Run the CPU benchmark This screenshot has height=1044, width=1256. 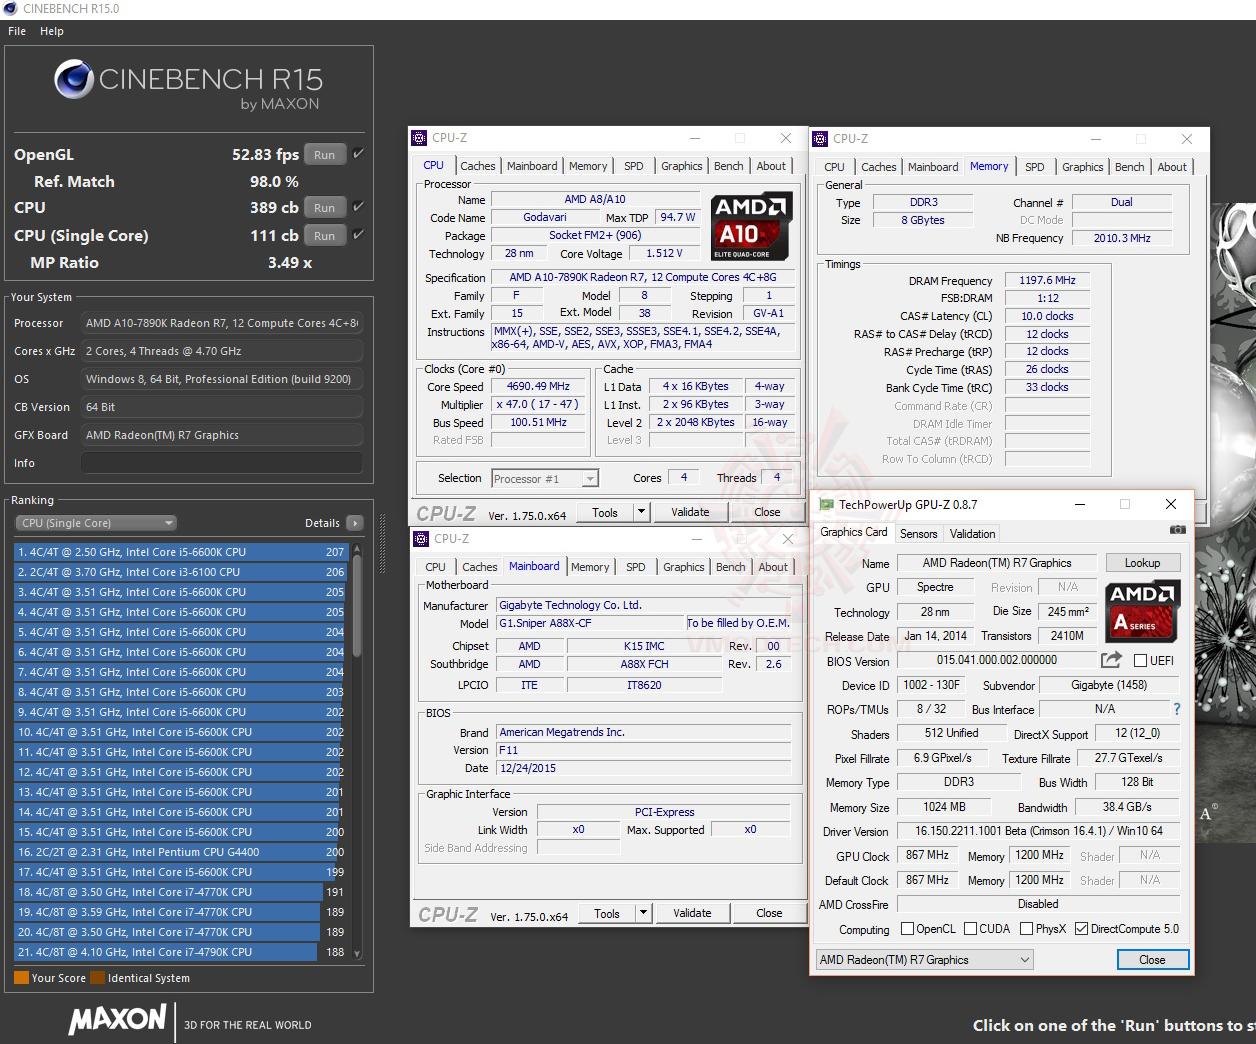point(325,208)
